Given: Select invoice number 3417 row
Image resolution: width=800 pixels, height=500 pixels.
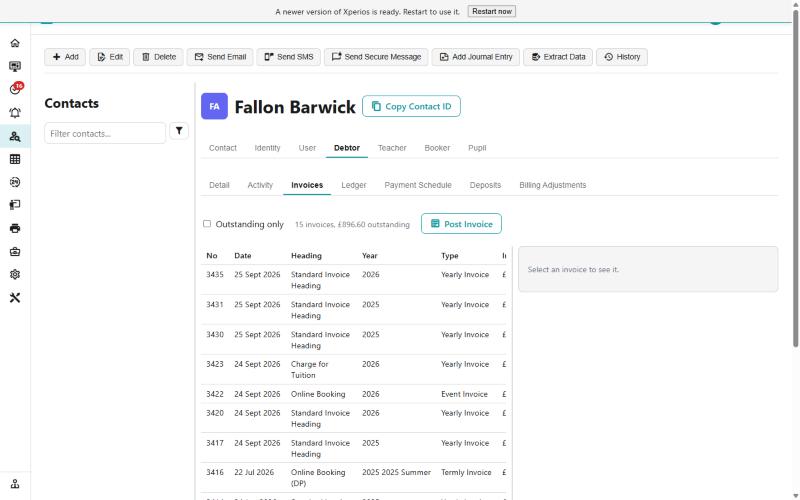Looking at the screenshot, I should pos(354,448).
